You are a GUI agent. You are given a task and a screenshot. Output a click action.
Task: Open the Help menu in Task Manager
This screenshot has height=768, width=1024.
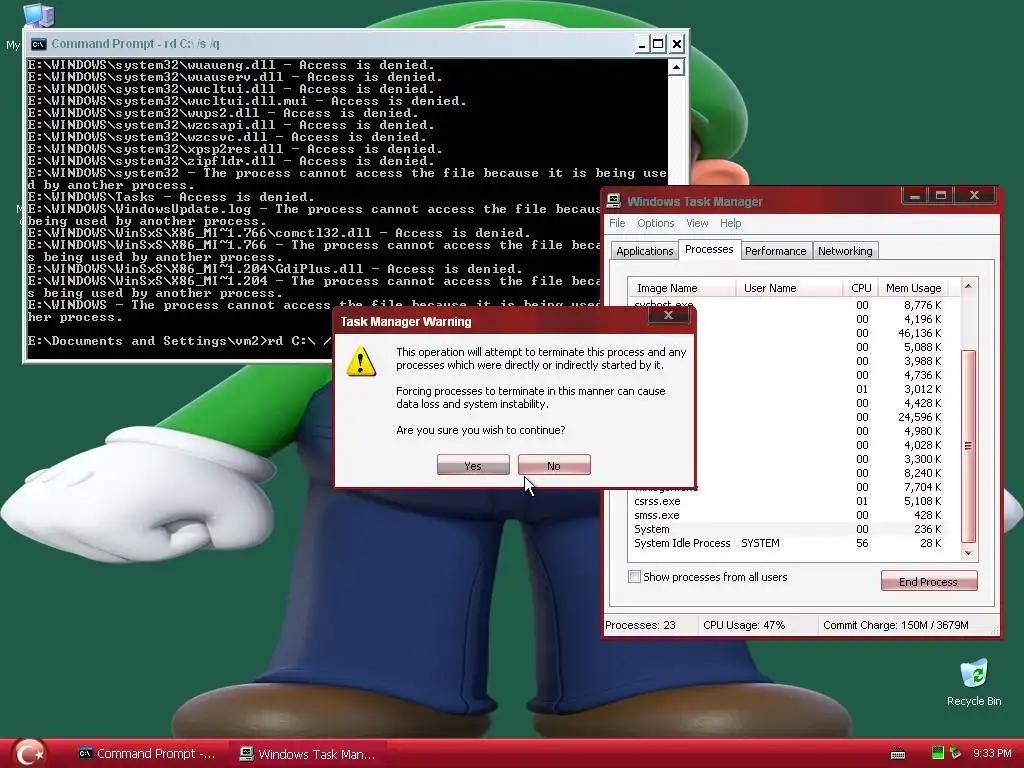pos(730,223)
